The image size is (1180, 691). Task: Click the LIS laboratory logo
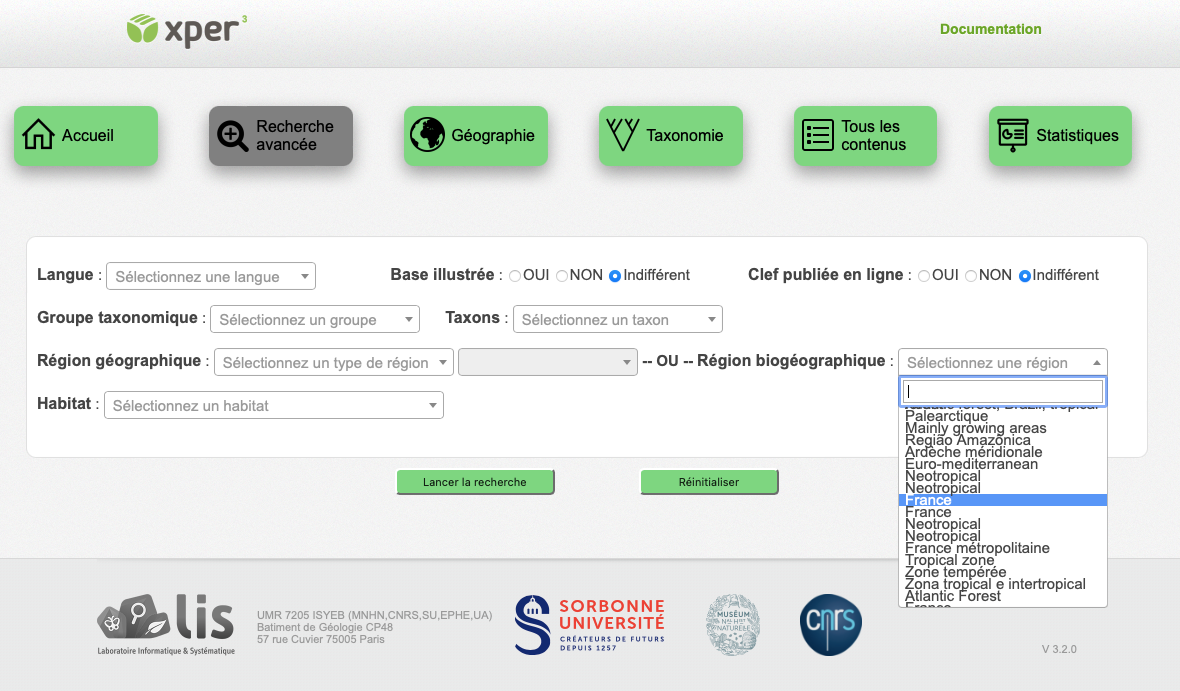point(166,624)
